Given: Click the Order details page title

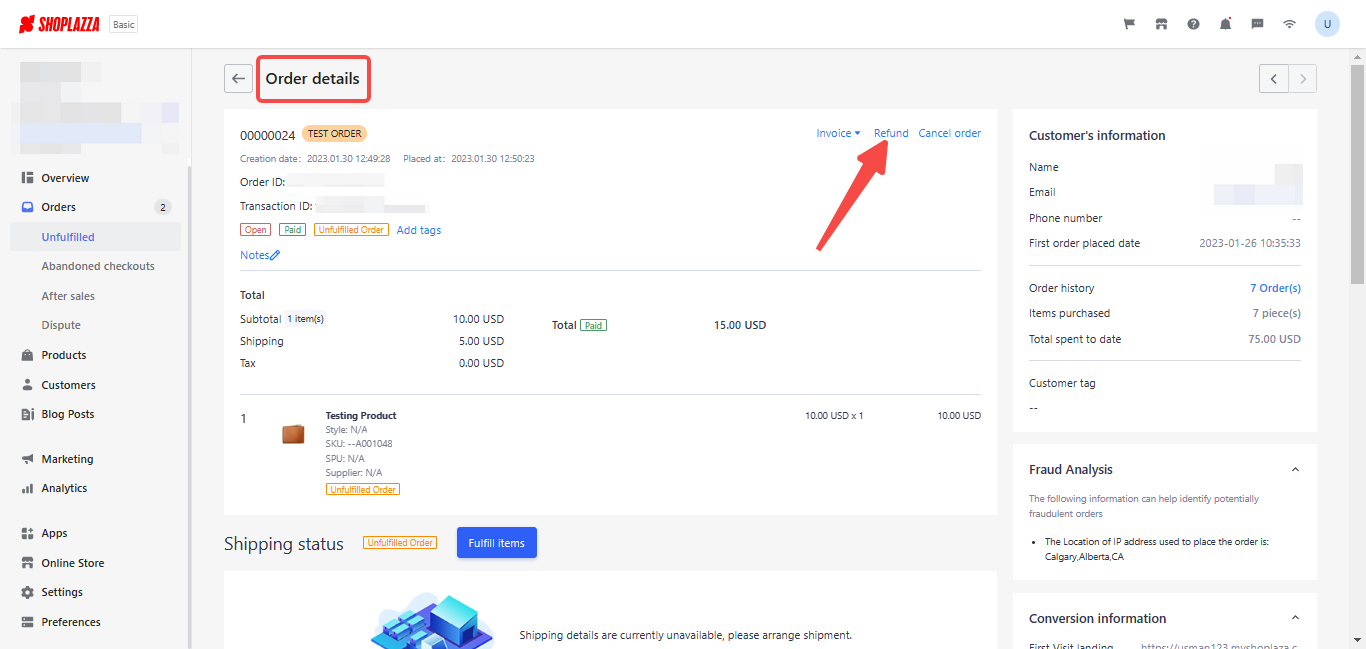Looking at the screenshot, I should point(312,79).
